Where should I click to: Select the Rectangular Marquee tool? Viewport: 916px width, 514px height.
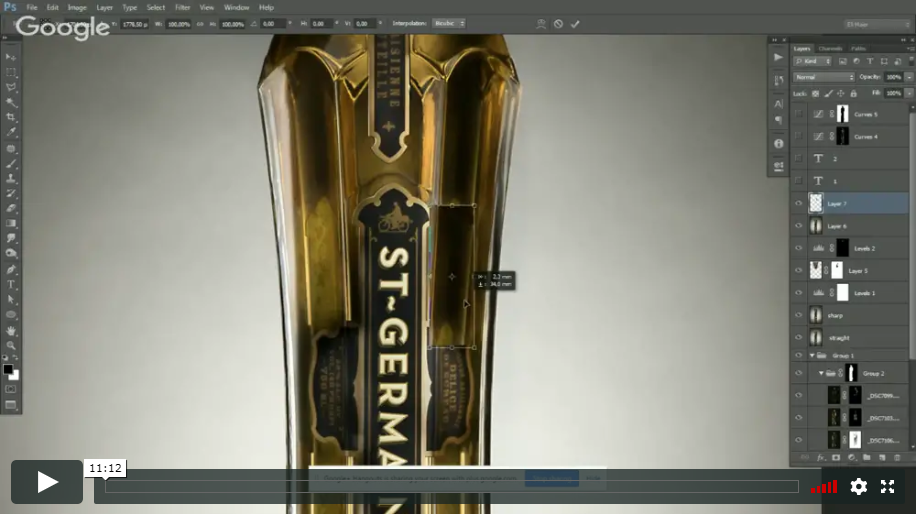point(11,72)
